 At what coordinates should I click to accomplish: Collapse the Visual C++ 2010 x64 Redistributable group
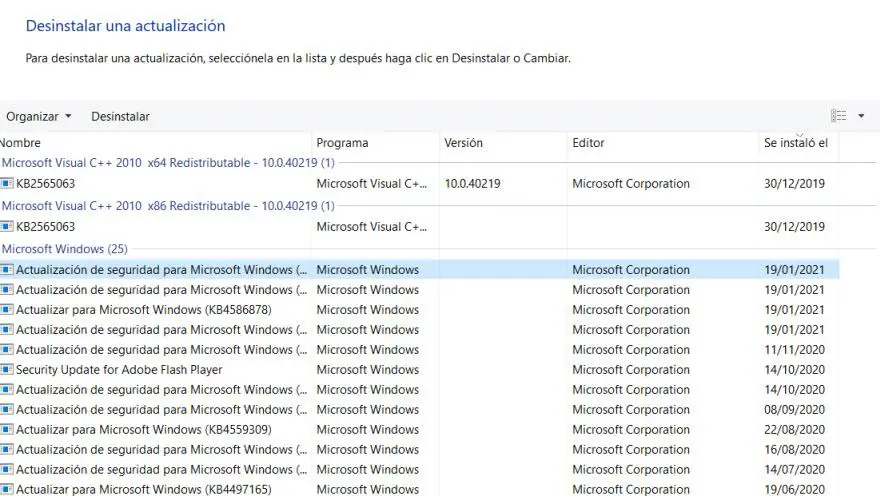168,162
